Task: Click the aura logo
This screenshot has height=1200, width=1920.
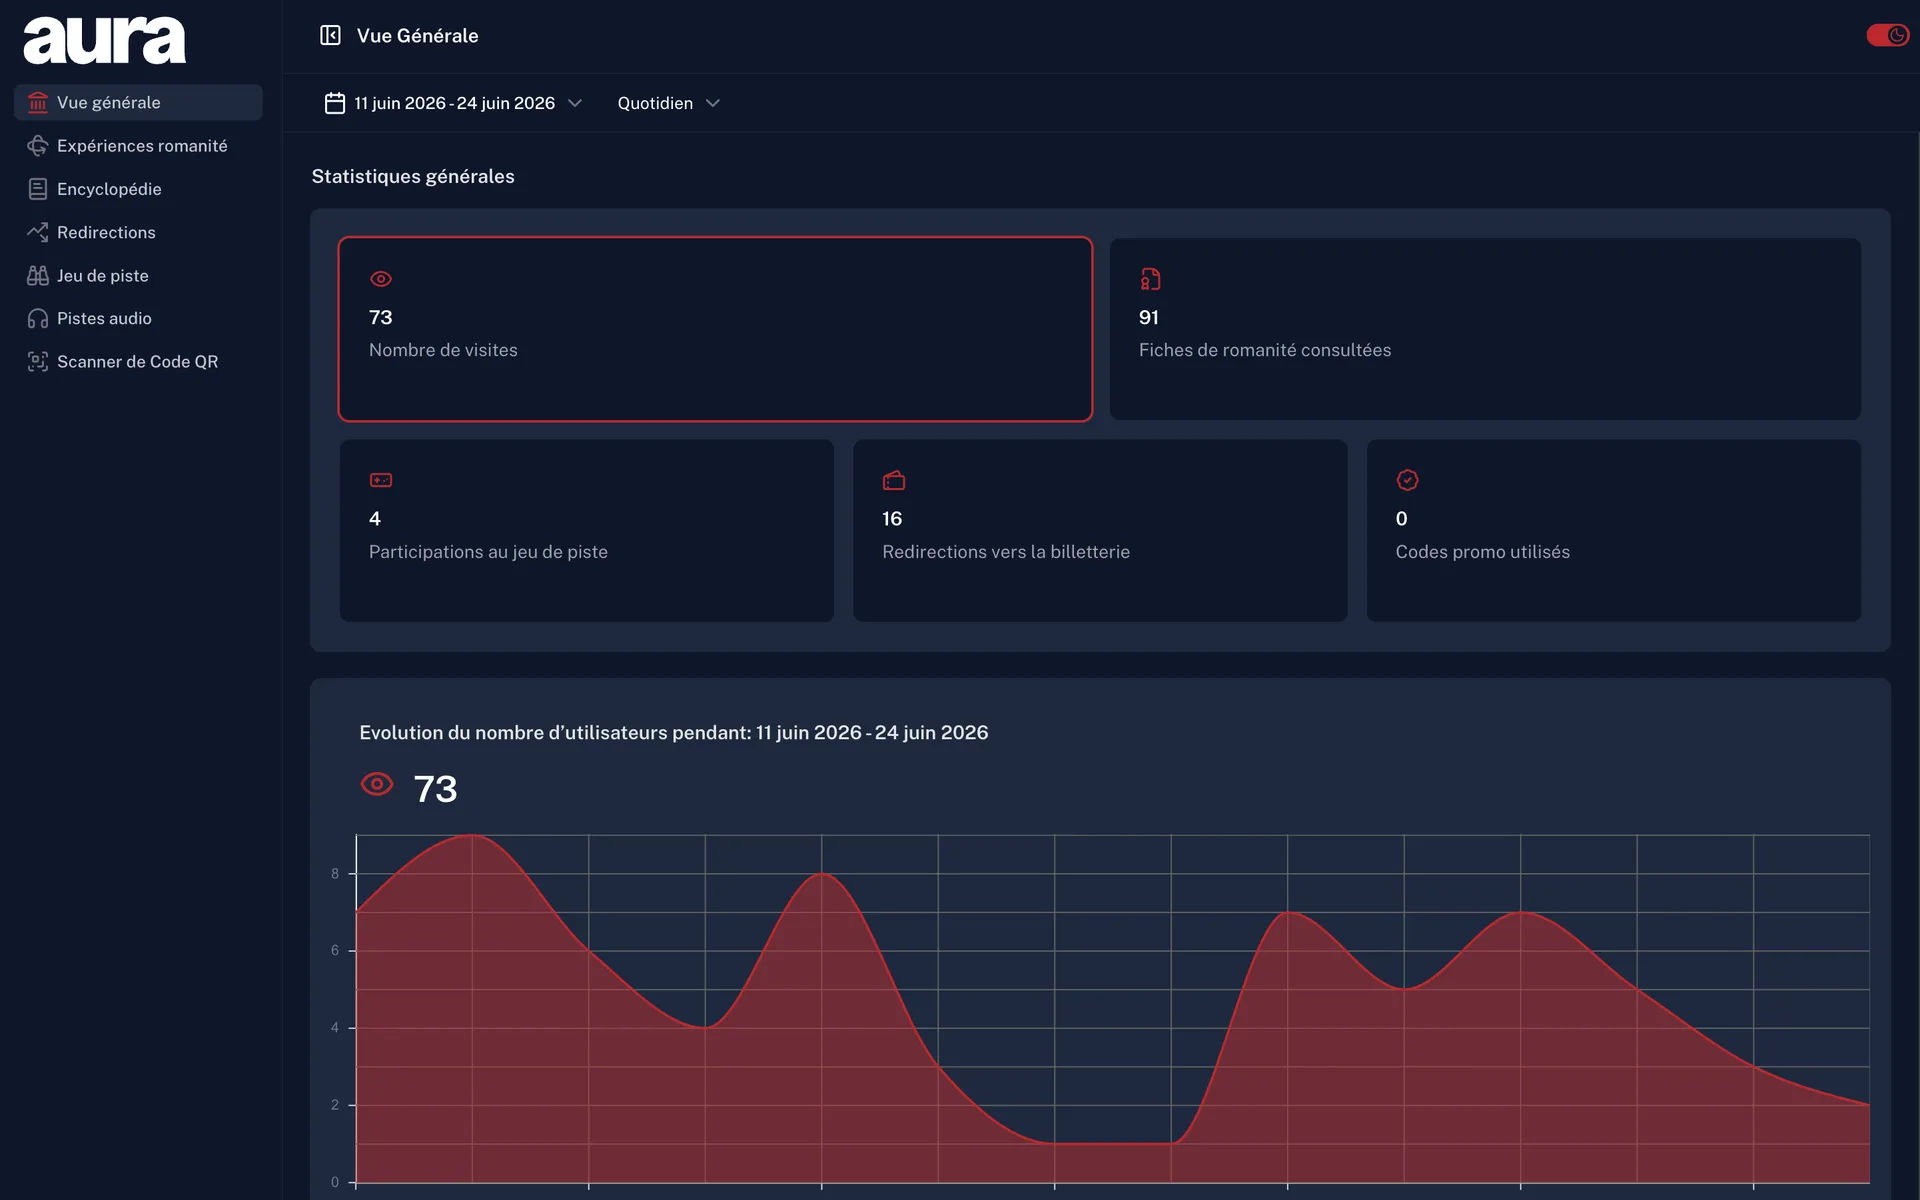Action: point(104,40)
